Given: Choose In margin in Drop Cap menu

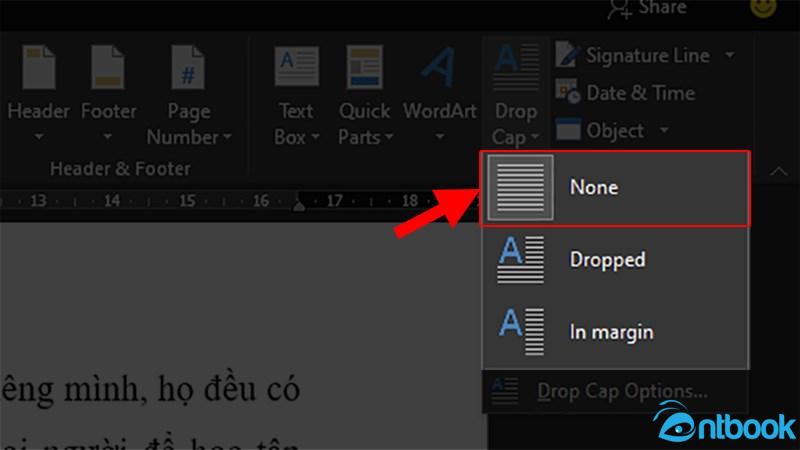Looking at the screenshot, I should (x=615, y=332).
